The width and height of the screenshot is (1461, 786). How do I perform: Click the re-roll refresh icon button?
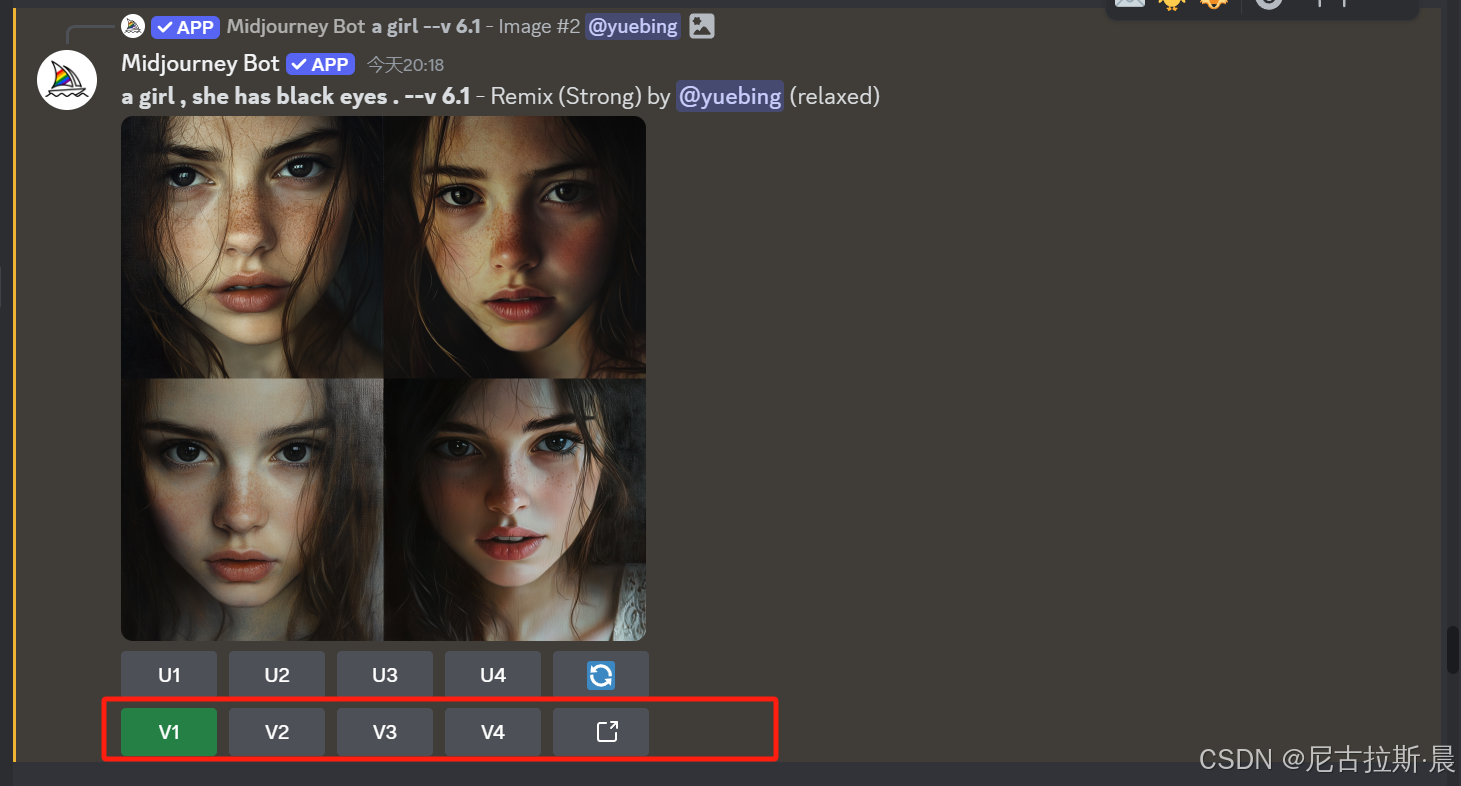601,675
